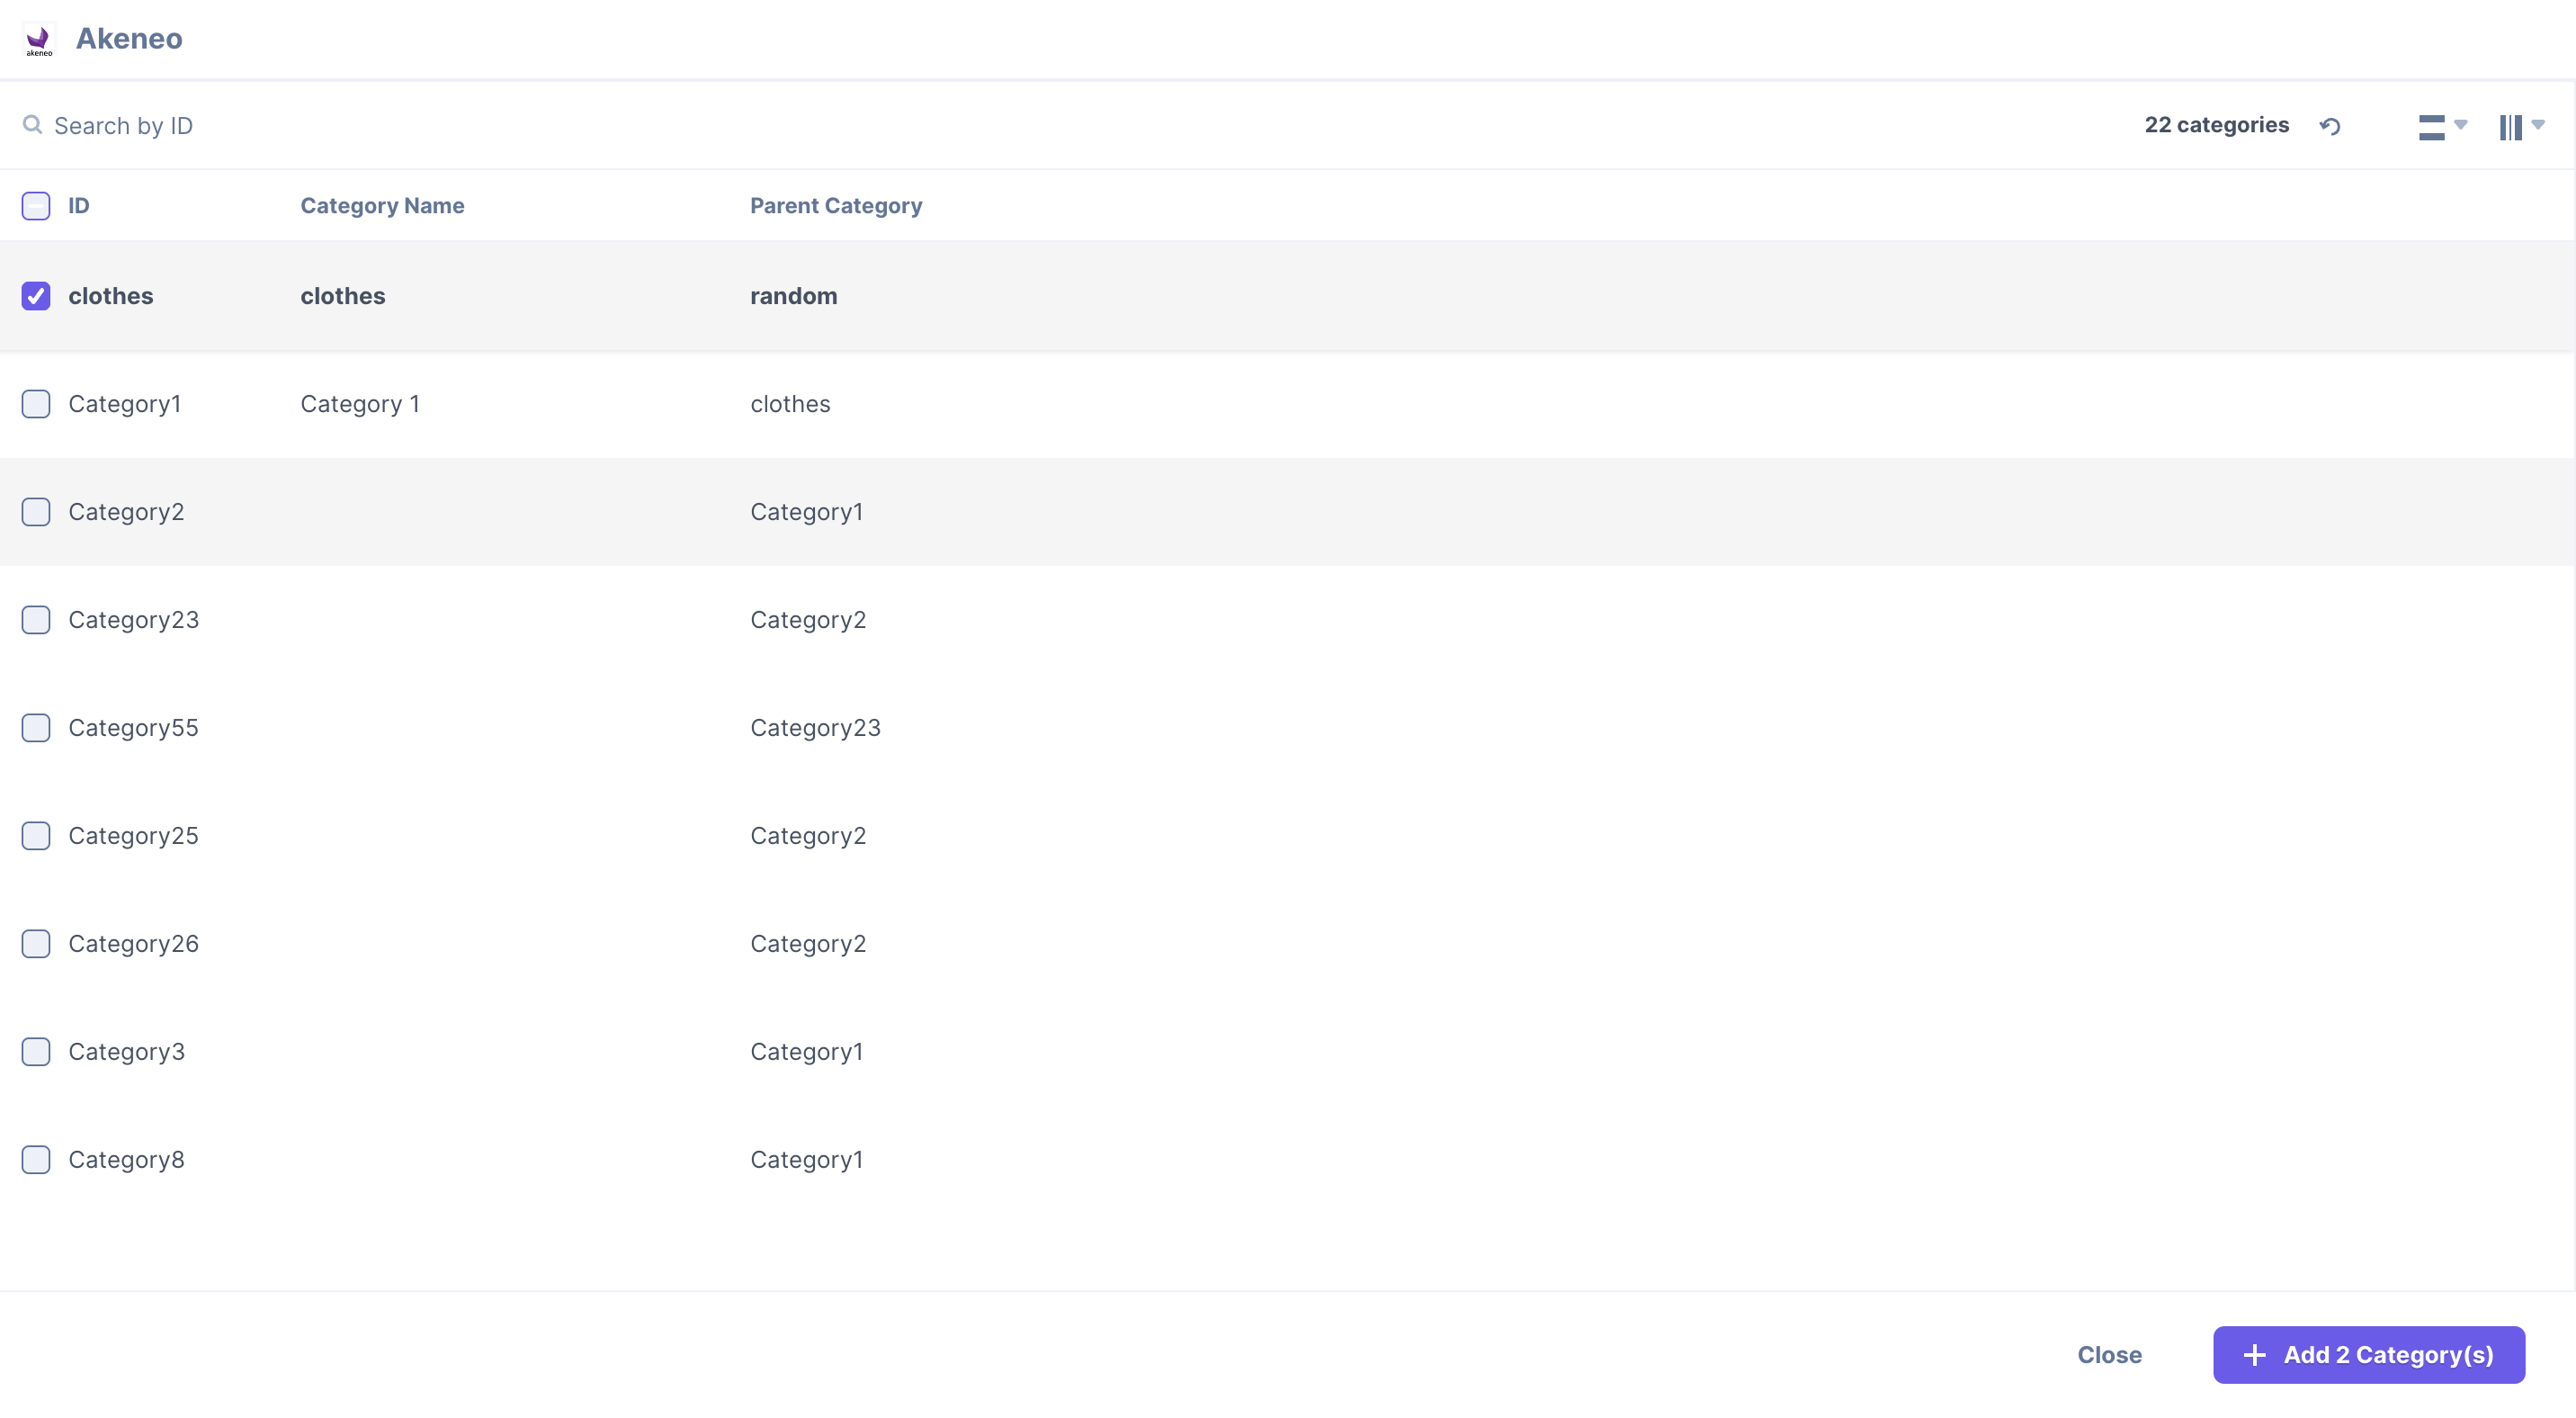Screen dimensions: 2576x1418
Task: Click the Category2 ID cell
Action: tap(126, 512)
